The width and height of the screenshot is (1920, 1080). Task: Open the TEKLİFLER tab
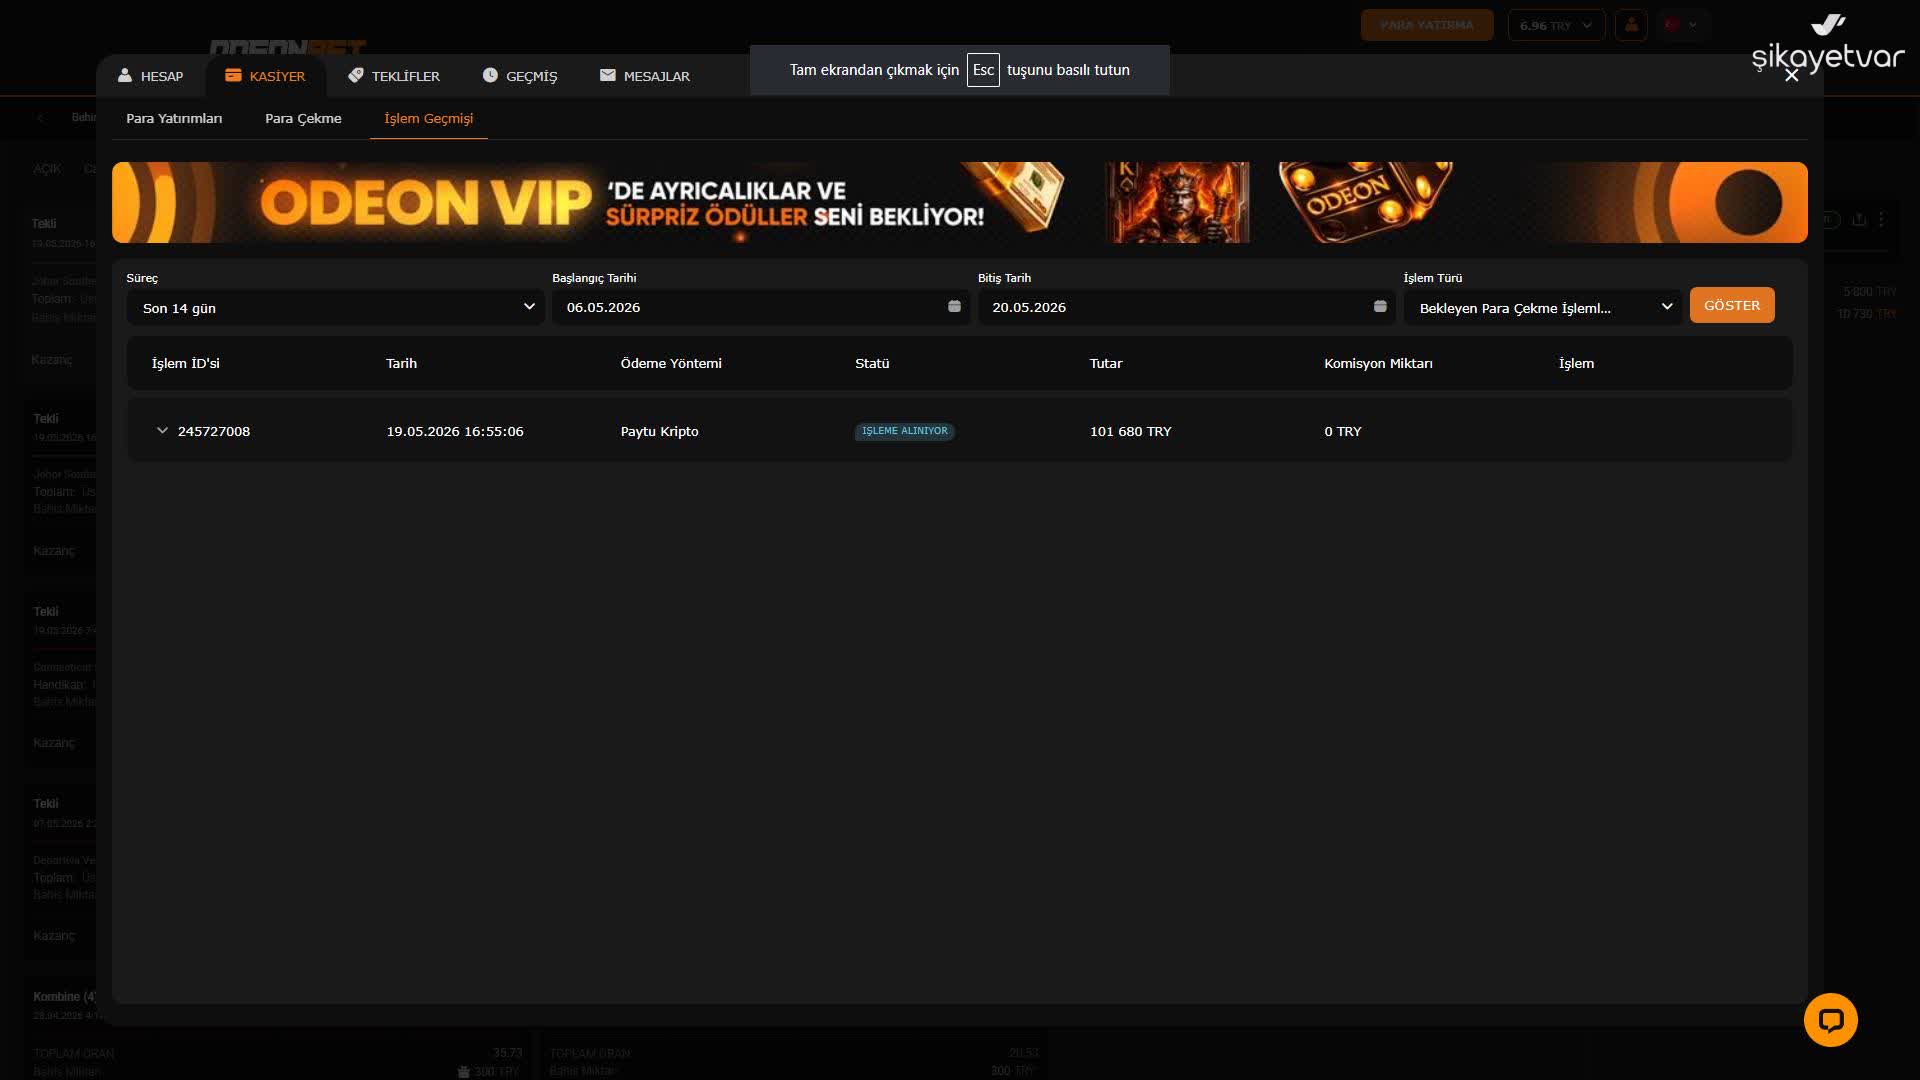(x=394, y=76)
